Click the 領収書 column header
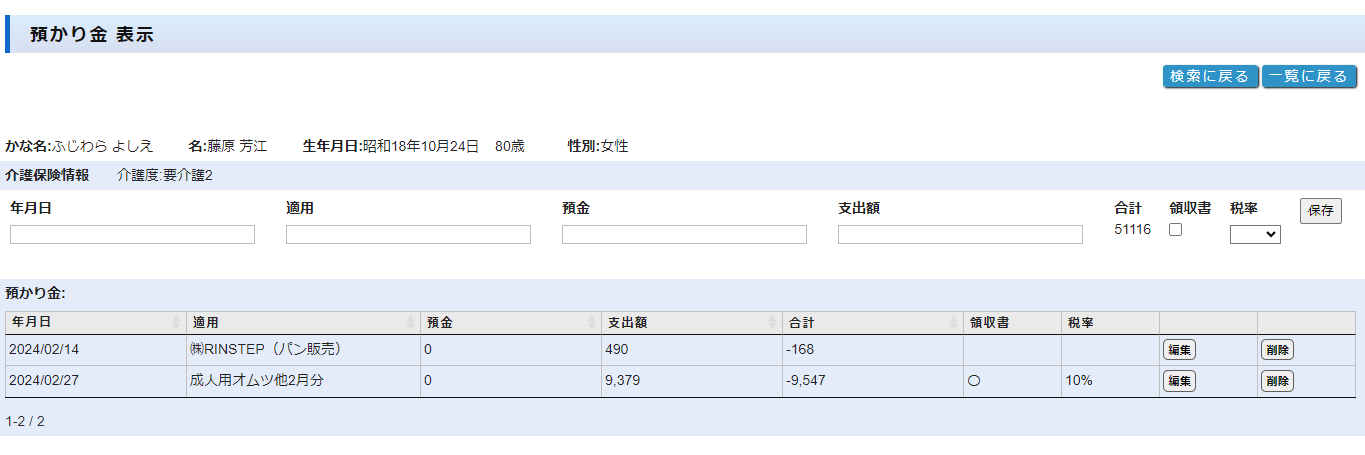The height and width of the screenshot is (455, 1365). coord(989,323)
